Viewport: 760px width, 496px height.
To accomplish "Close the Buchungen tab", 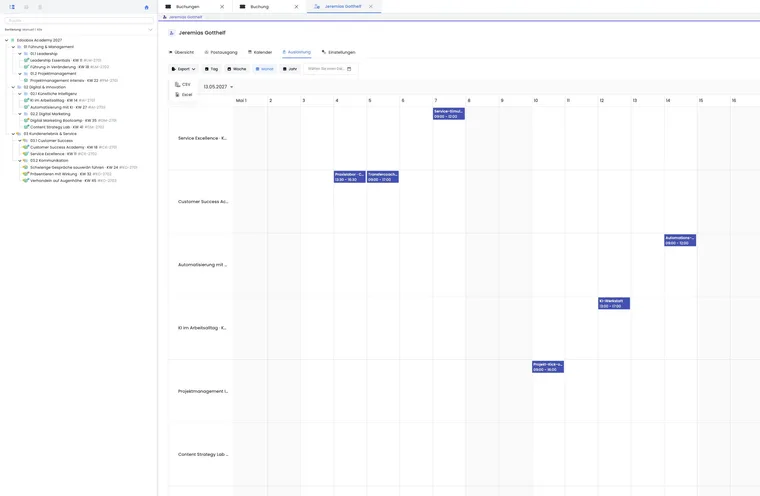I will coord(222,7).
